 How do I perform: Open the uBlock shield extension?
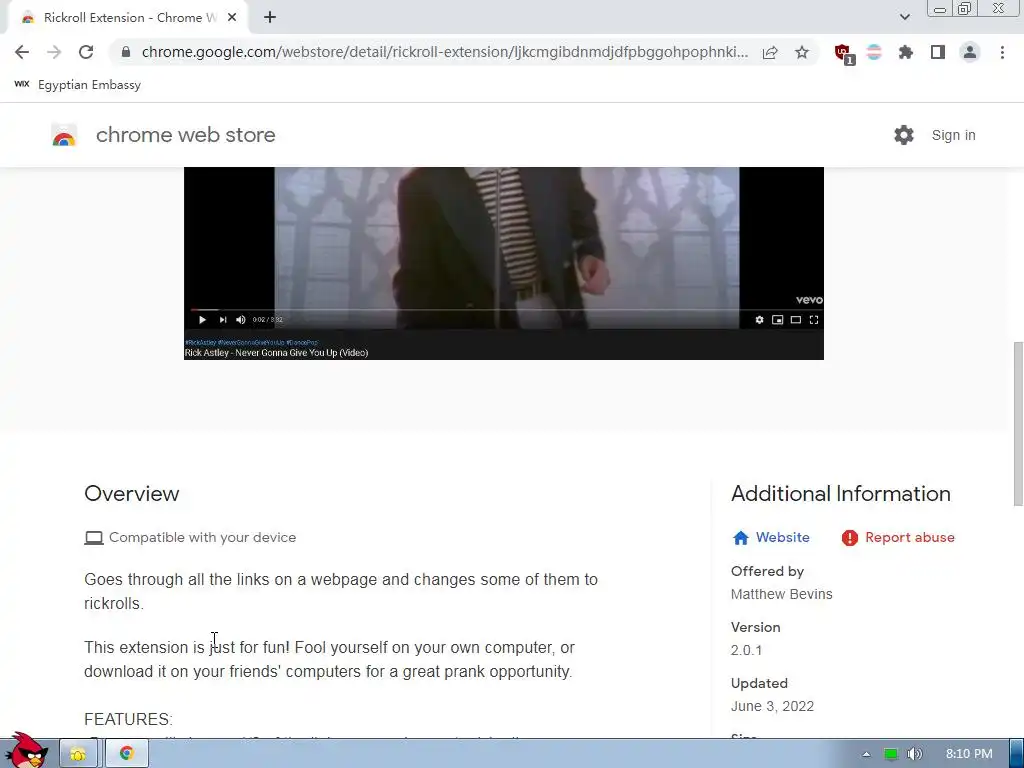[x=844, y=54]
